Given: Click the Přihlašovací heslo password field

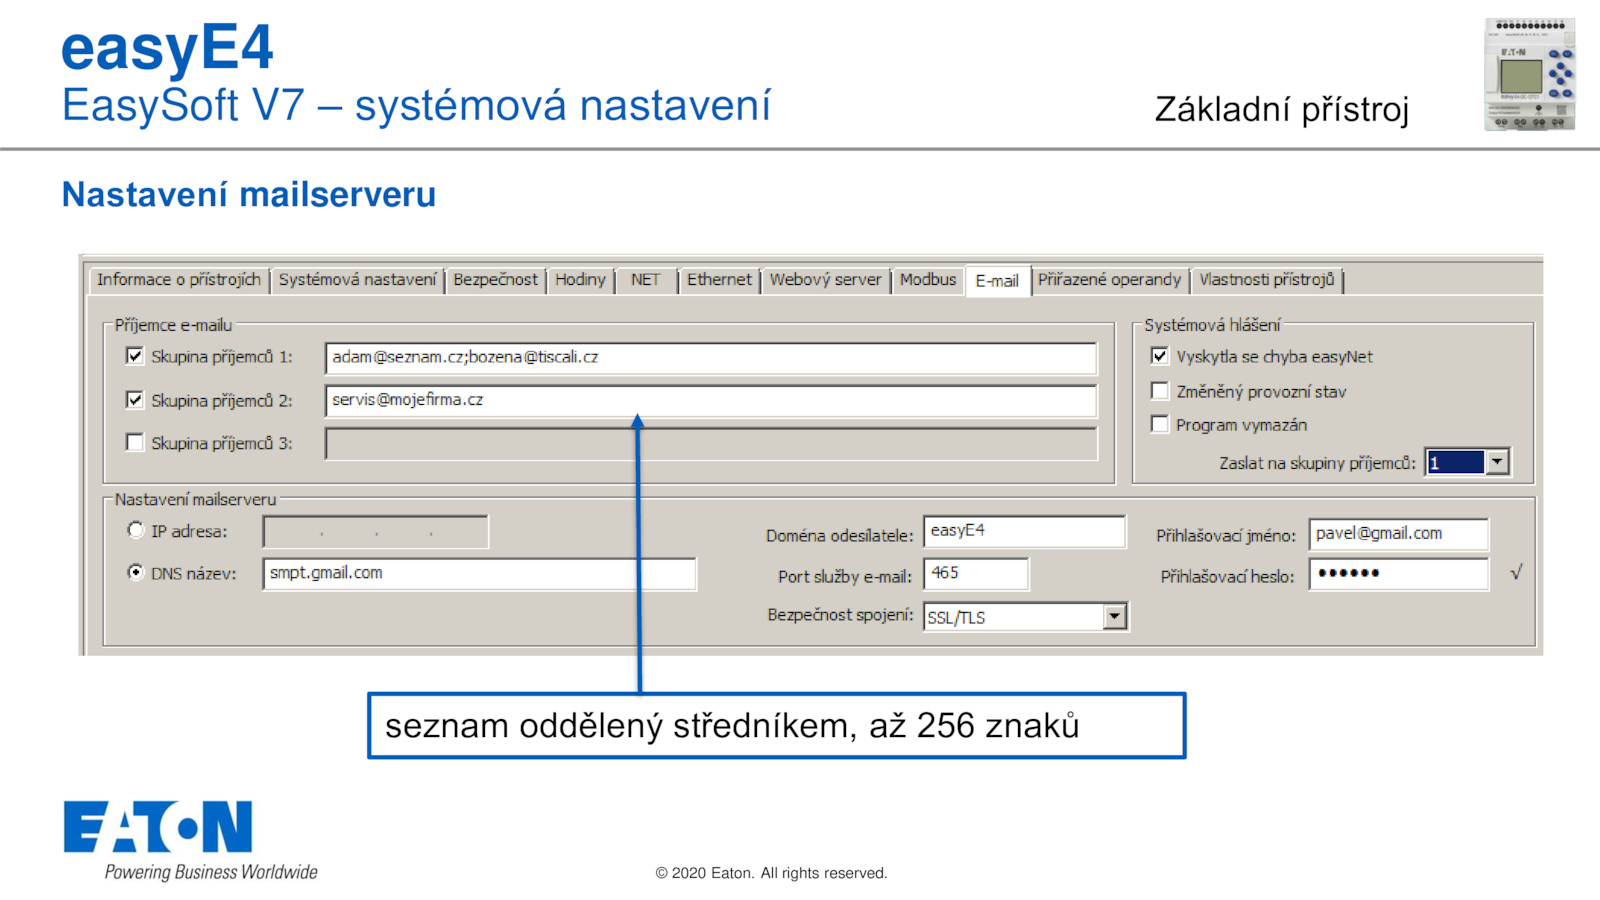Looking at the screenshot, I should pos(1399,574).
